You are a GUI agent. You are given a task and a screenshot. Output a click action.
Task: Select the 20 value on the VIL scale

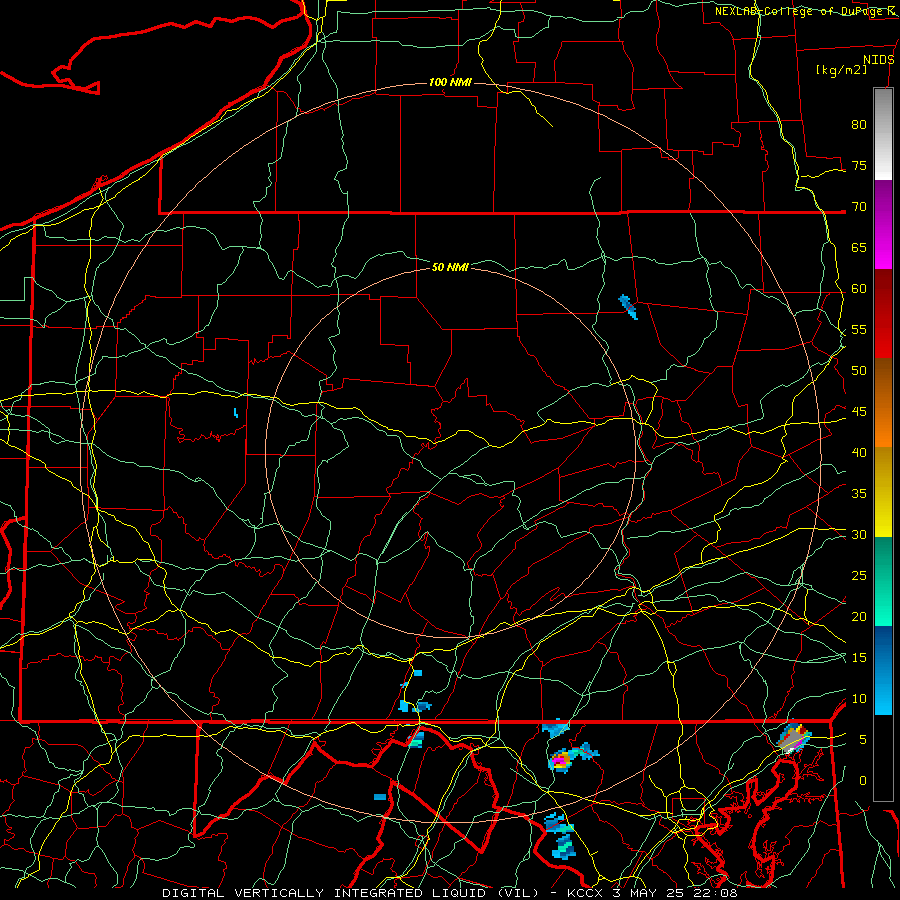pos(859,616)
